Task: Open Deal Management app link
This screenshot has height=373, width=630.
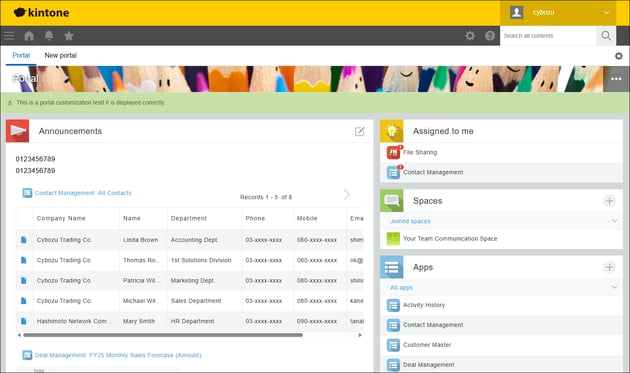Action: tap(429, 365)
